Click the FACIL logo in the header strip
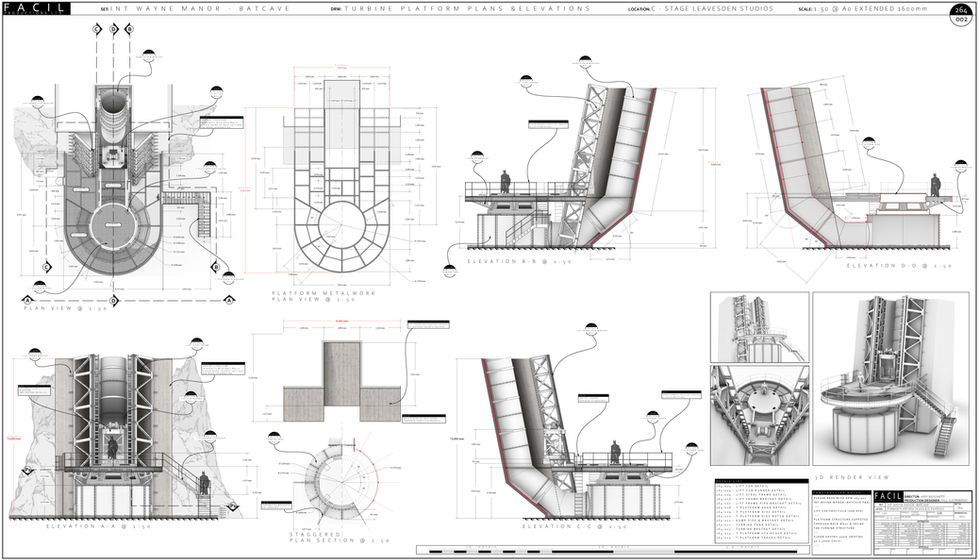The width and height of the screenshot is (980, 560). point(36,8)
